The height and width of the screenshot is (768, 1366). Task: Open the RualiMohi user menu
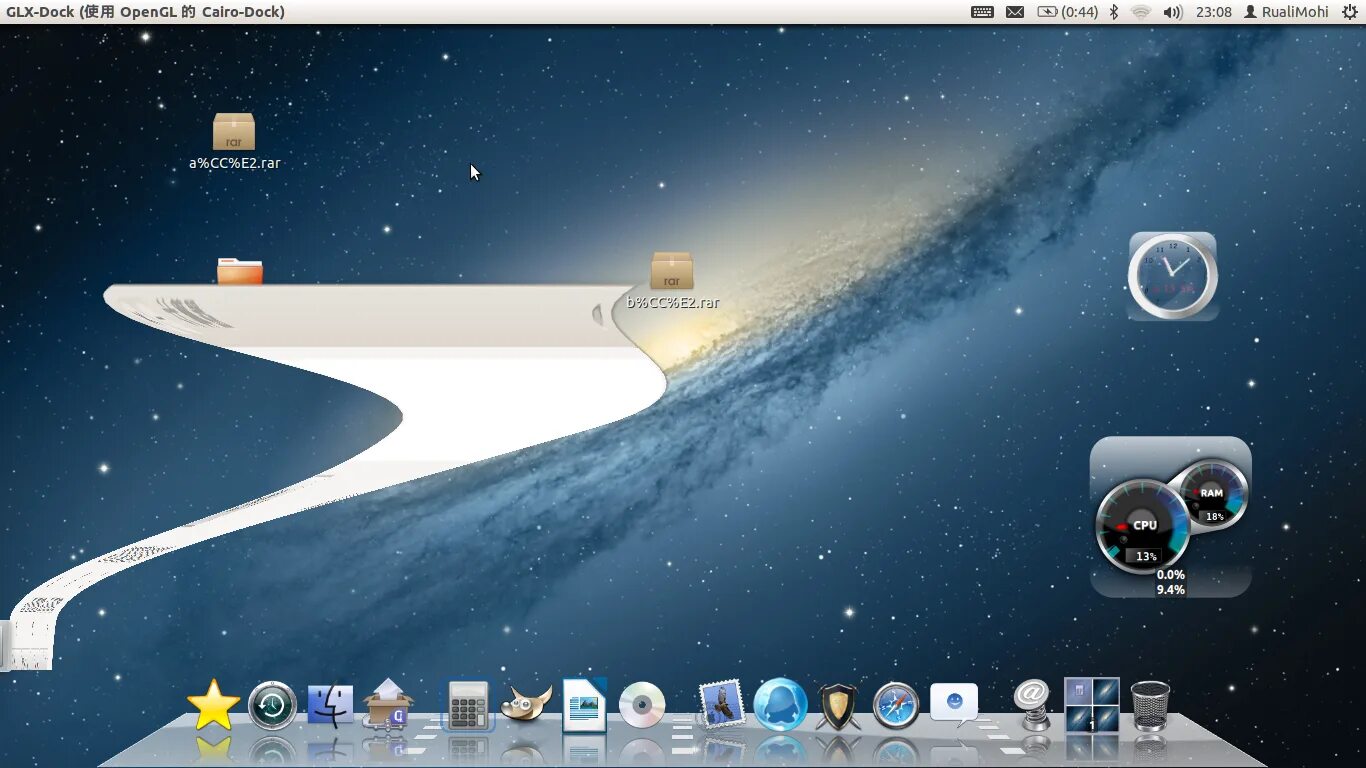coord(1286,12)
